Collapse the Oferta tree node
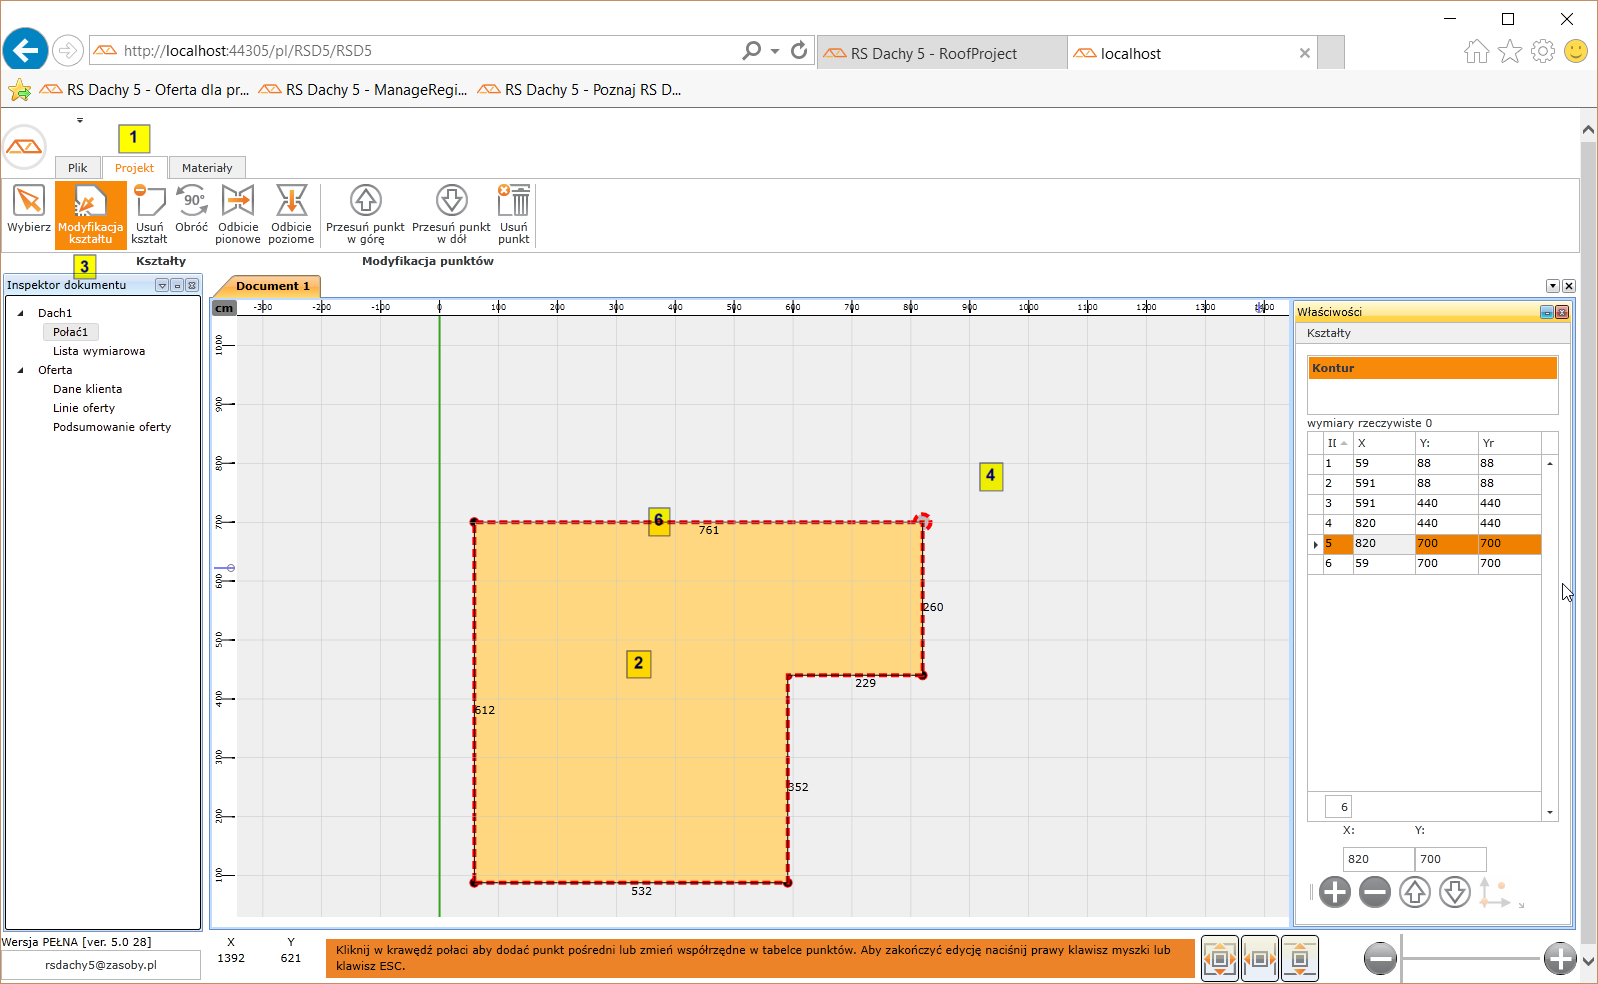1598x984 pixels. click(21, 370)
